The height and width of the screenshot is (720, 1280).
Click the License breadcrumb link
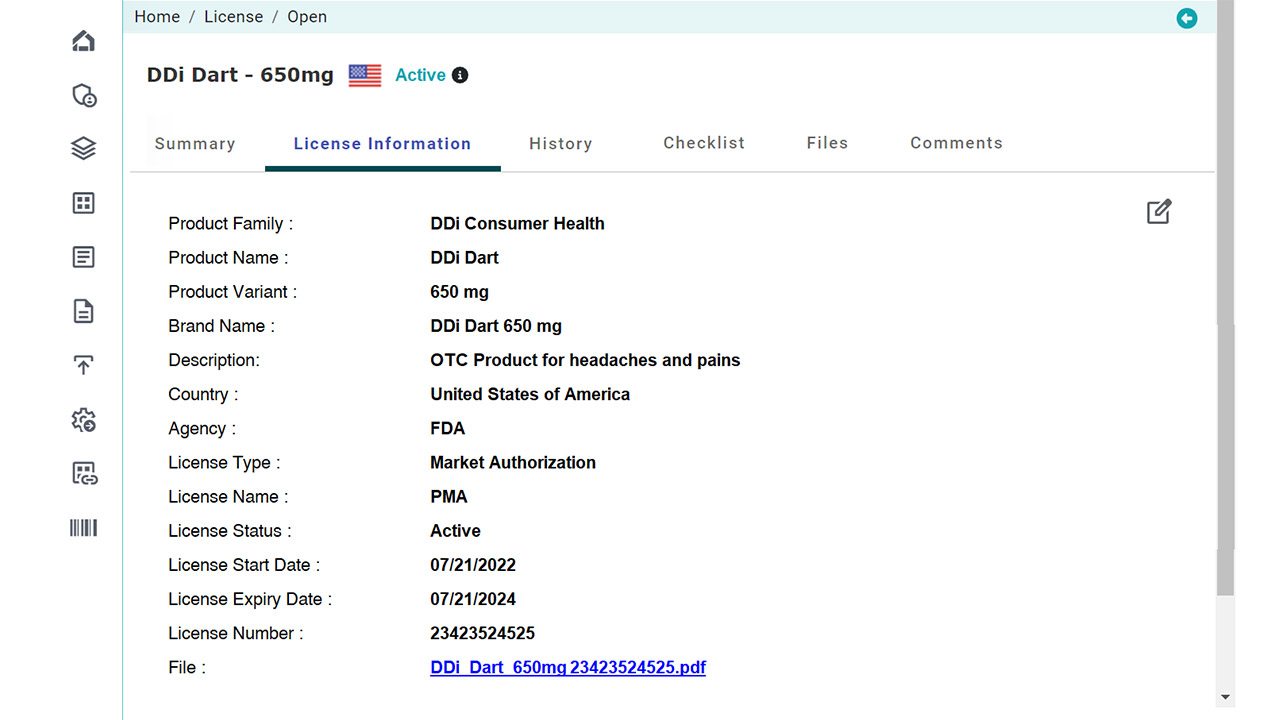coord(233,17)
